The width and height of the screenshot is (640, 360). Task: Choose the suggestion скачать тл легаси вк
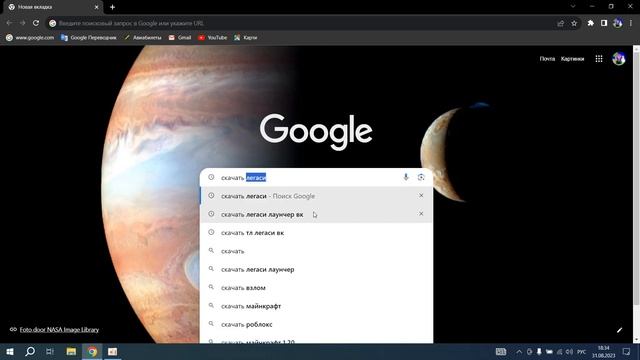coord(316,233)
